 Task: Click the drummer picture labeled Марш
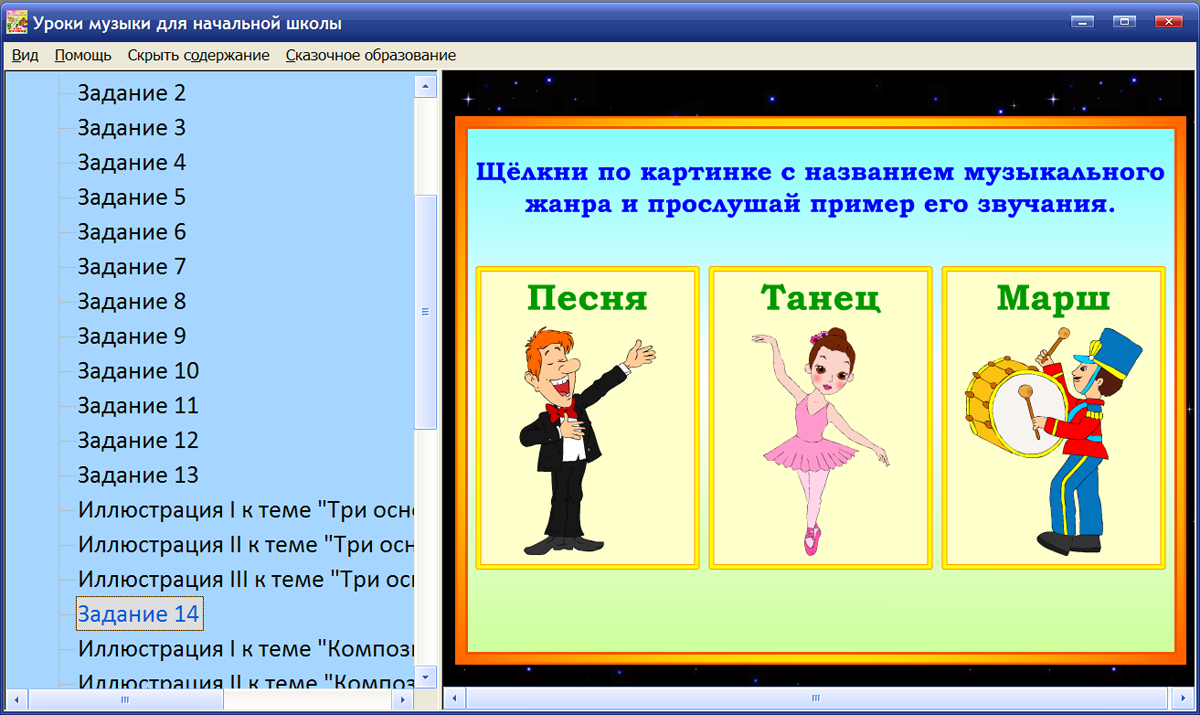point(1053,430)
